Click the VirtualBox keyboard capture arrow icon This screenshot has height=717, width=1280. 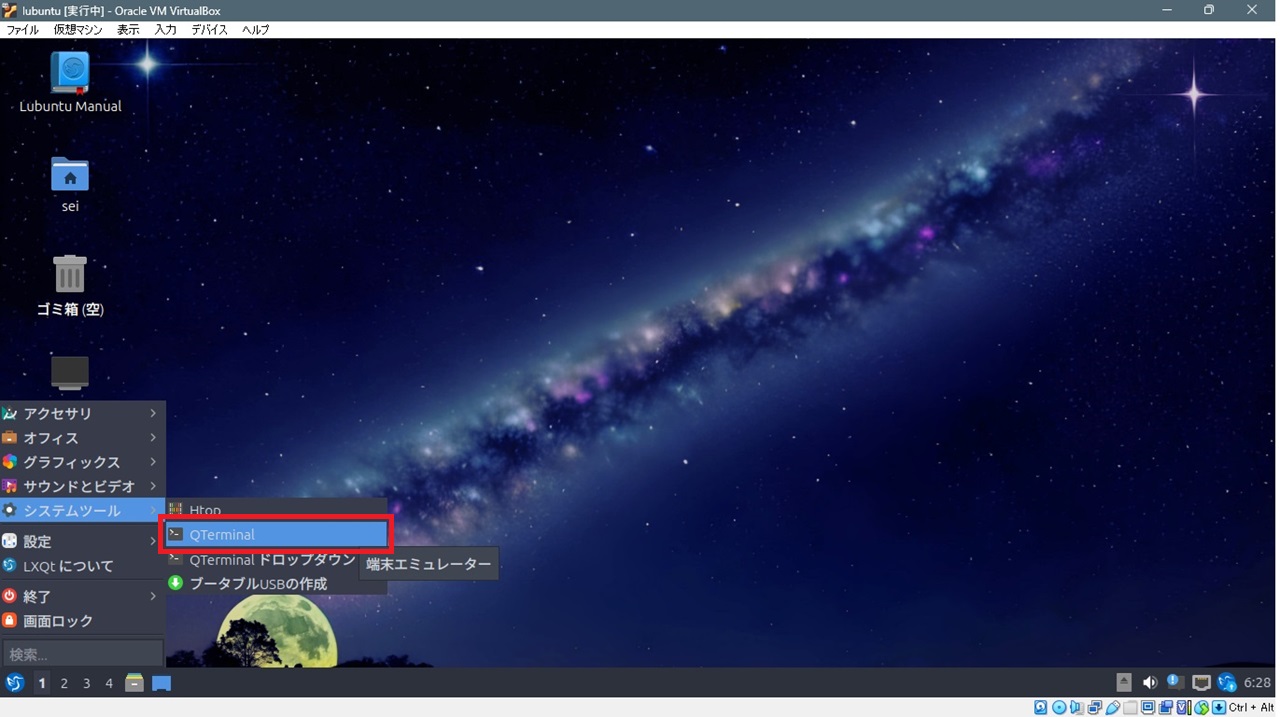[x=1219, y=708]
